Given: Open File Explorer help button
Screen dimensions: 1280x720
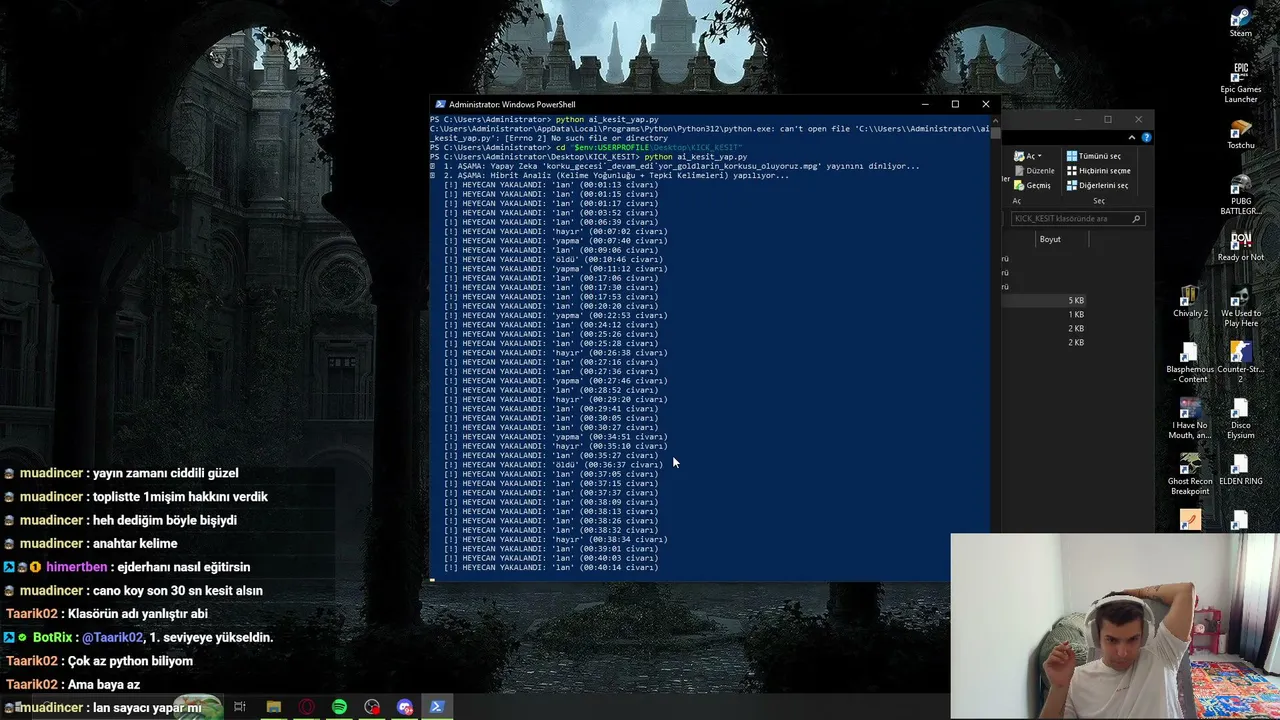Looking at the screenshot, I should (1146, 137).
